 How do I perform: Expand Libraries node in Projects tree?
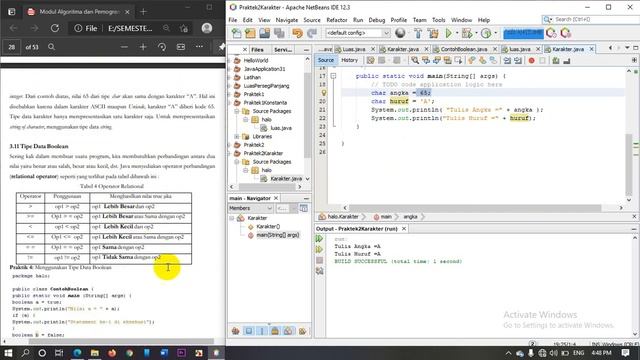[237, 137]
